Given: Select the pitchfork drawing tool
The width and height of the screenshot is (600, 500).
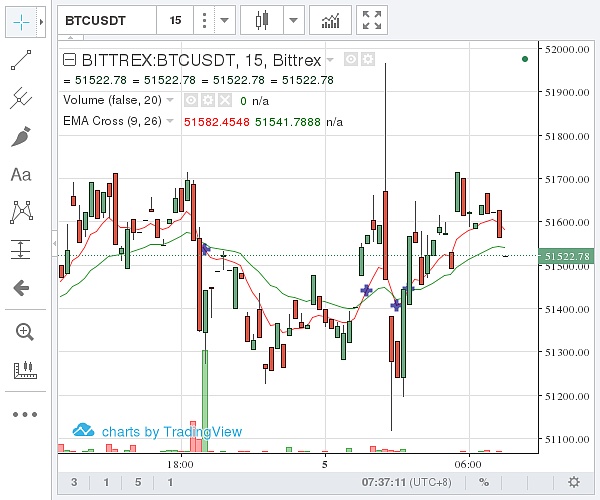Looking at the screenshot, I should tap(21, 98).
